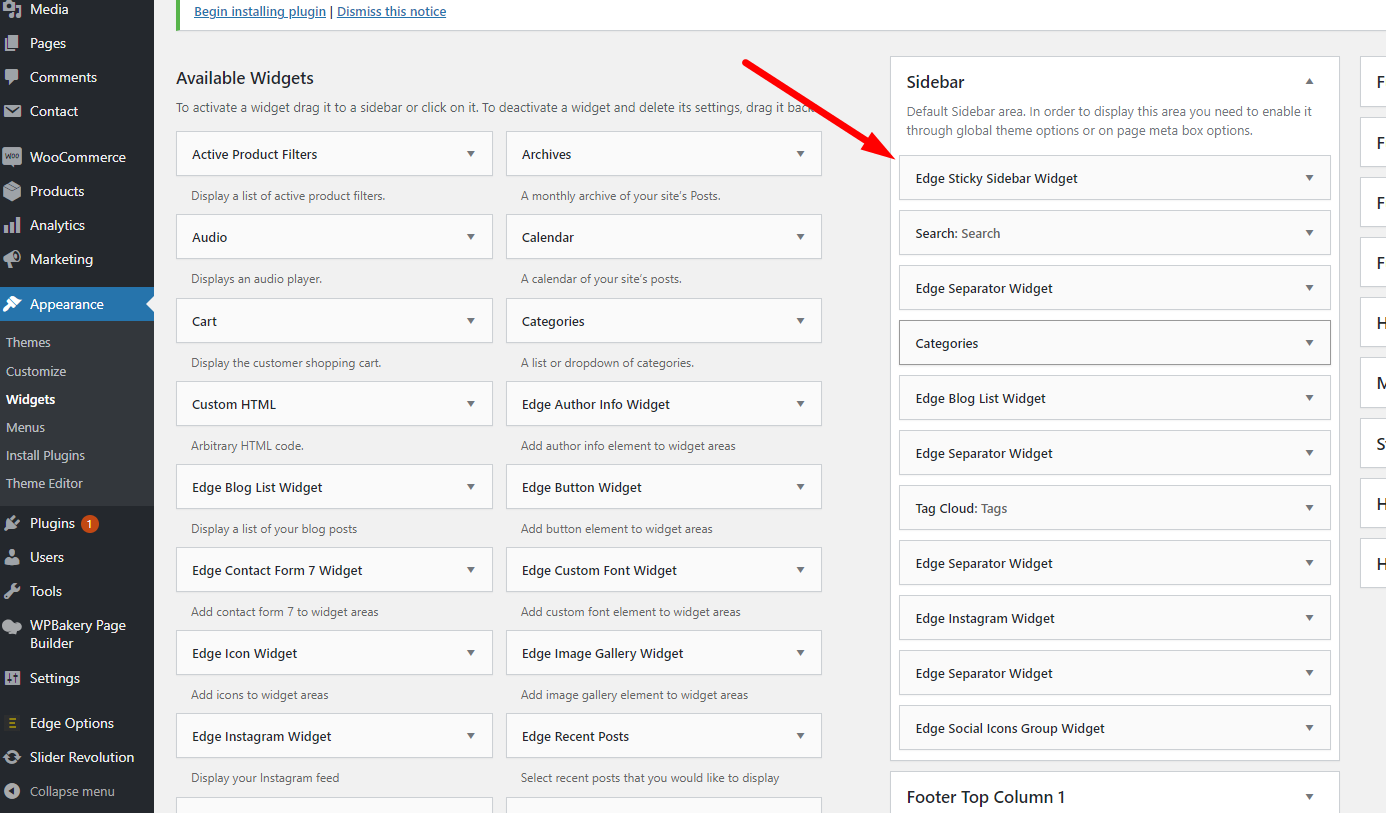Click the Settings sliders icon

(x=12, y=678)
